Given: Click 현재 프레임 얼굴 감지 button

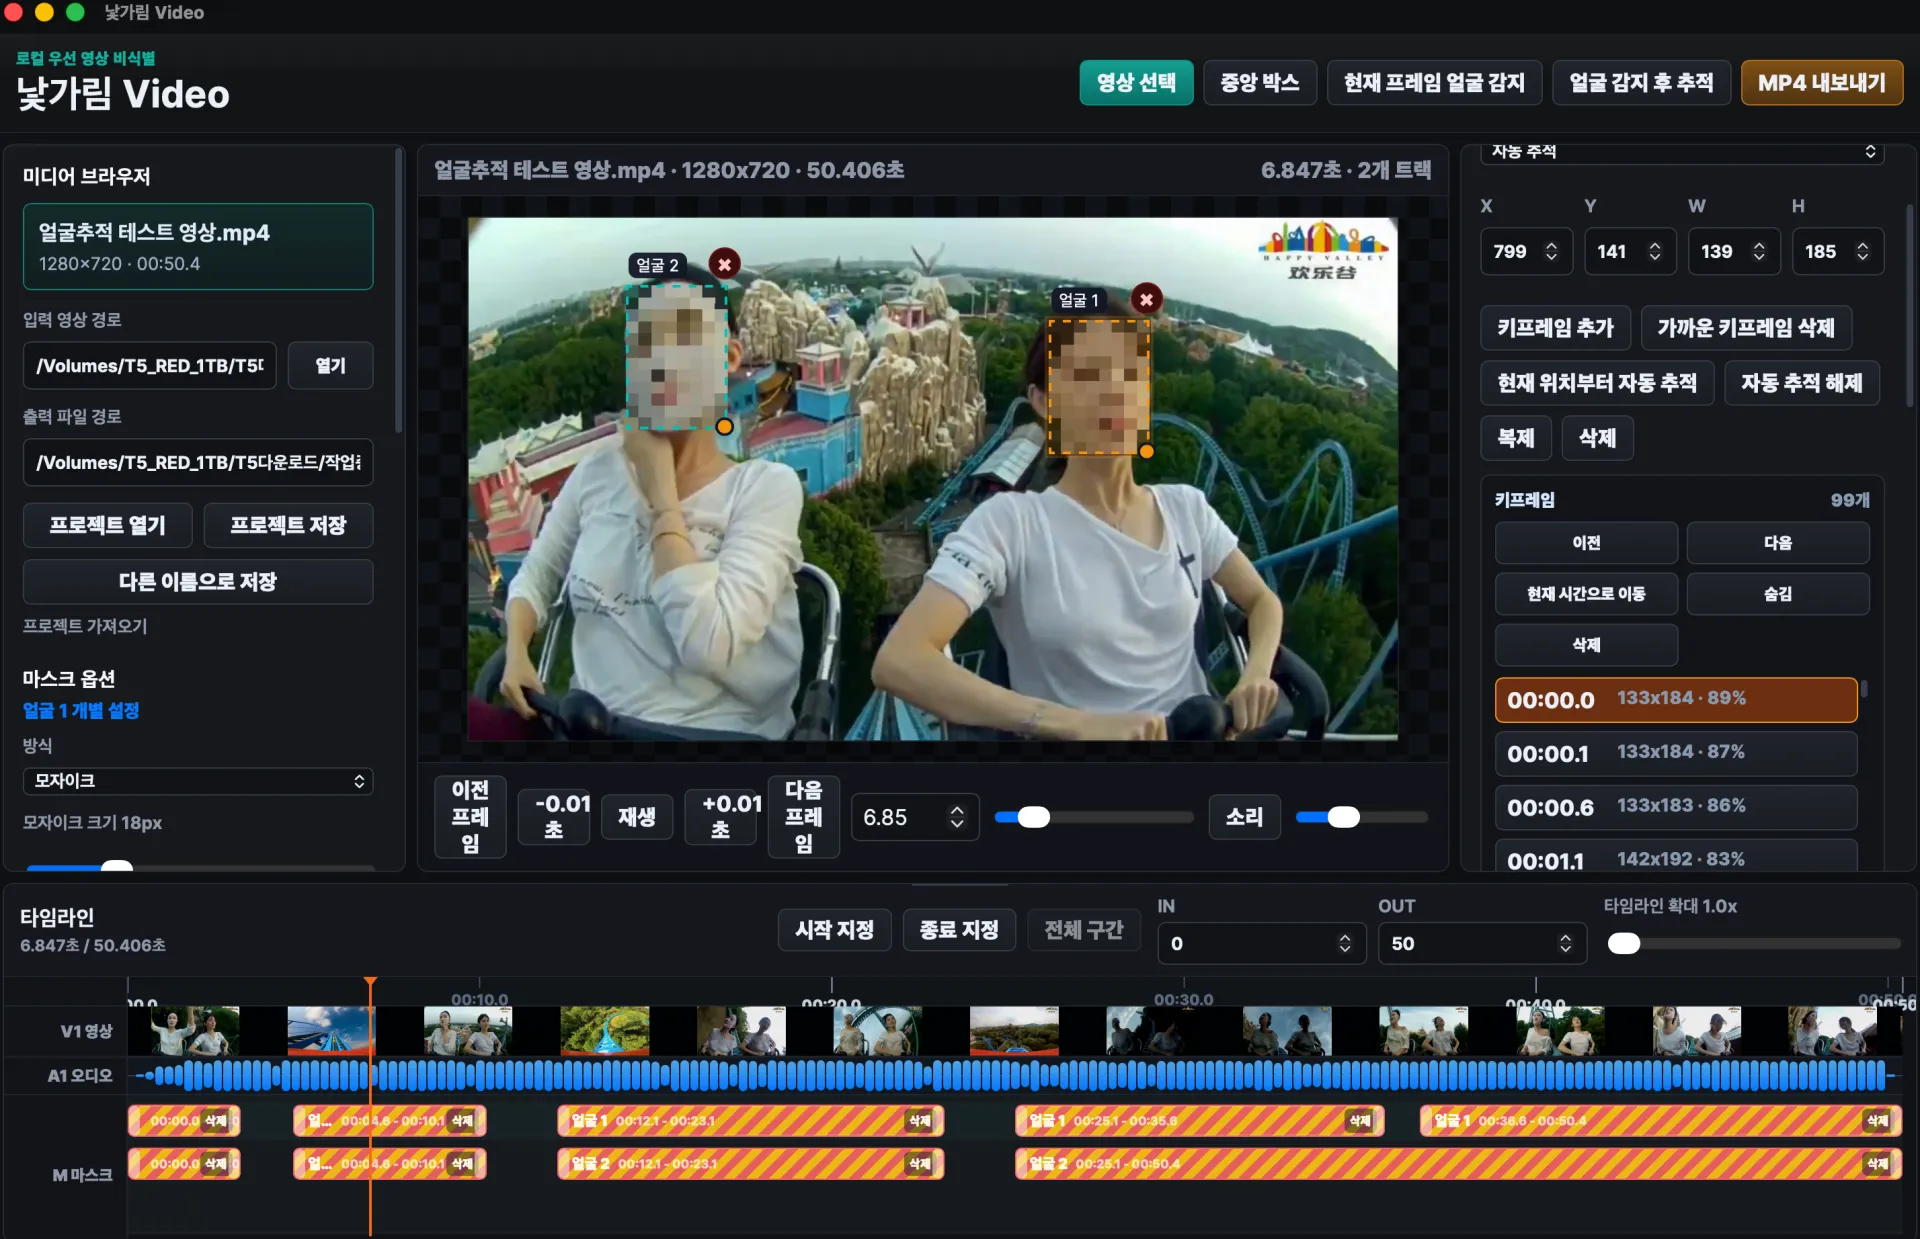Looking at the screenshot, I should click(1434, 83).
